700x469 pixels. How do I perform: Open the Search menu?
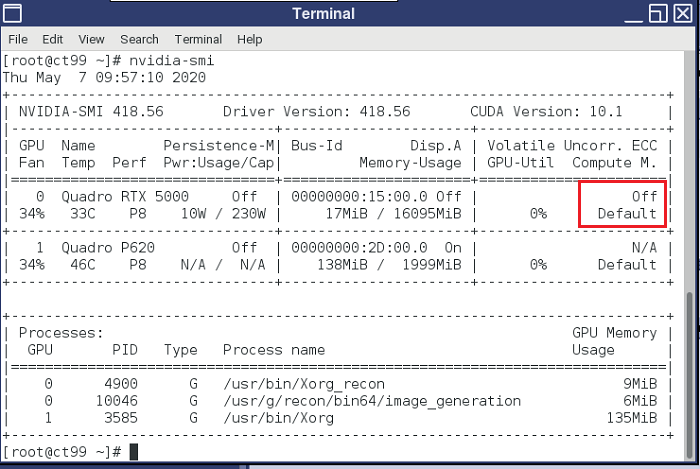click(x=139, y=39)
